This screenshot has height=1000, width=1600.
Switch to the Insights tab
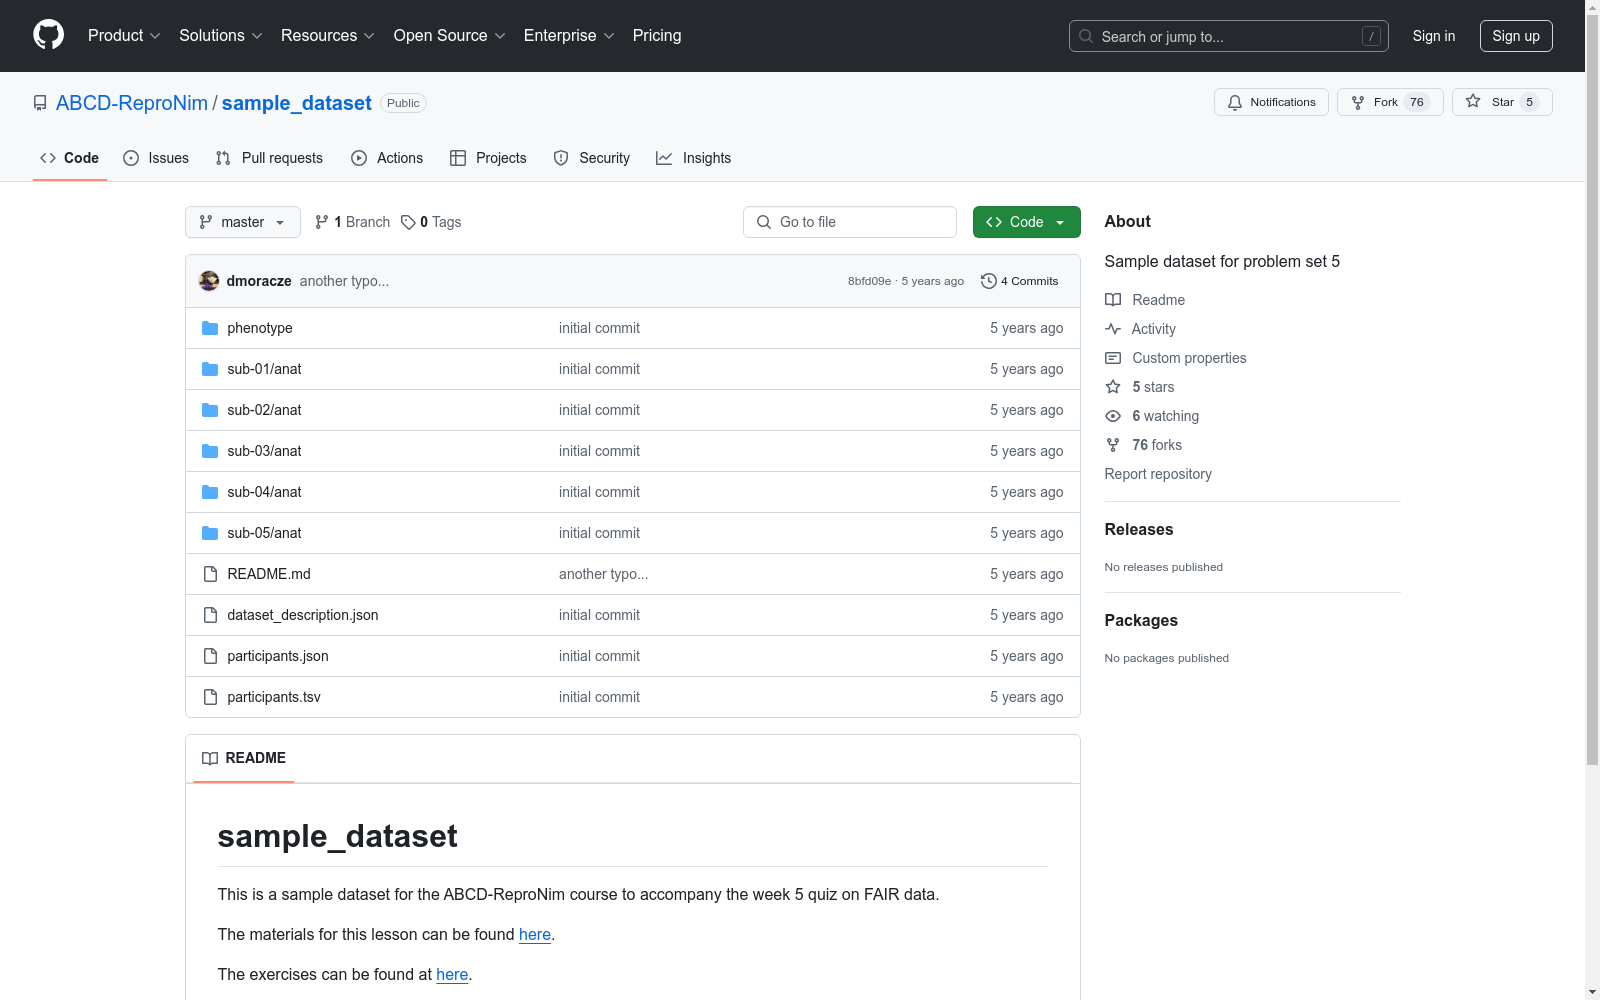(693, 158)
